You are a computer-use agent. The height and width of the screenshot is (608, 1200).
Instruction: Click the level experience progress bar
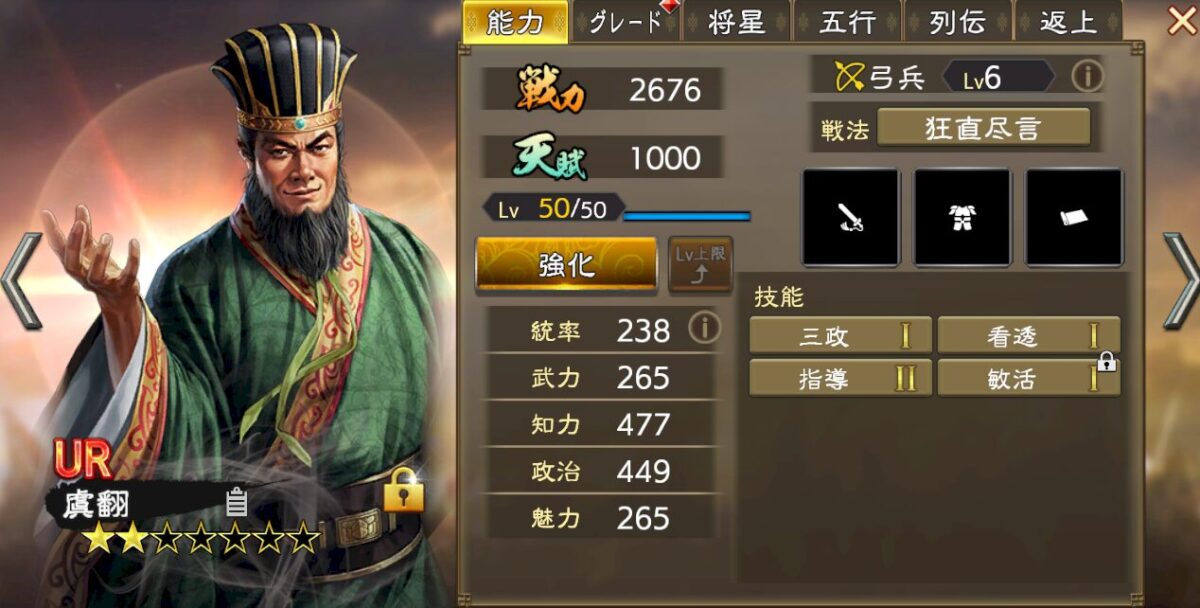click(687, 215)
